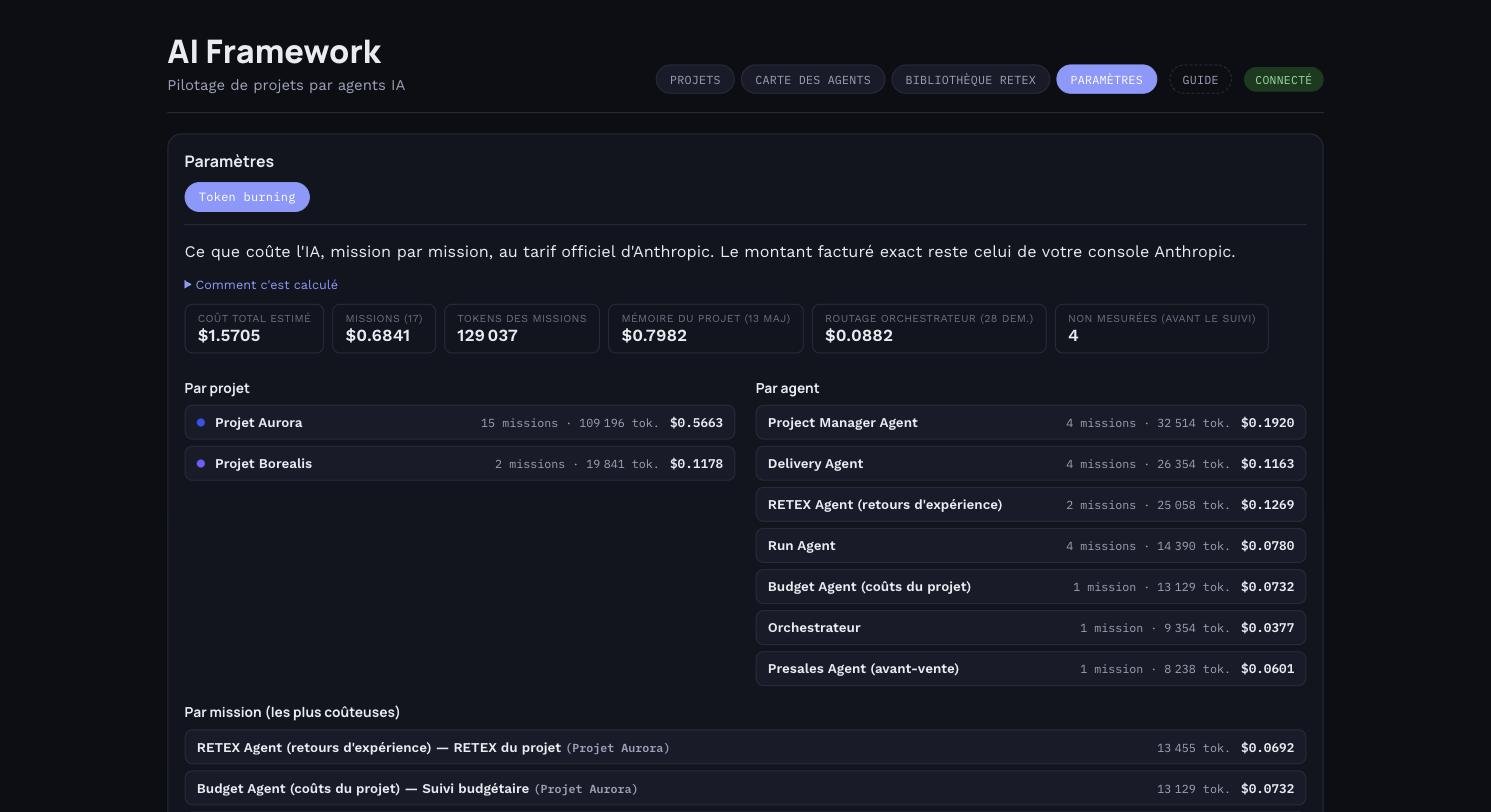Select the Projet Borealis row

point(460,464)
